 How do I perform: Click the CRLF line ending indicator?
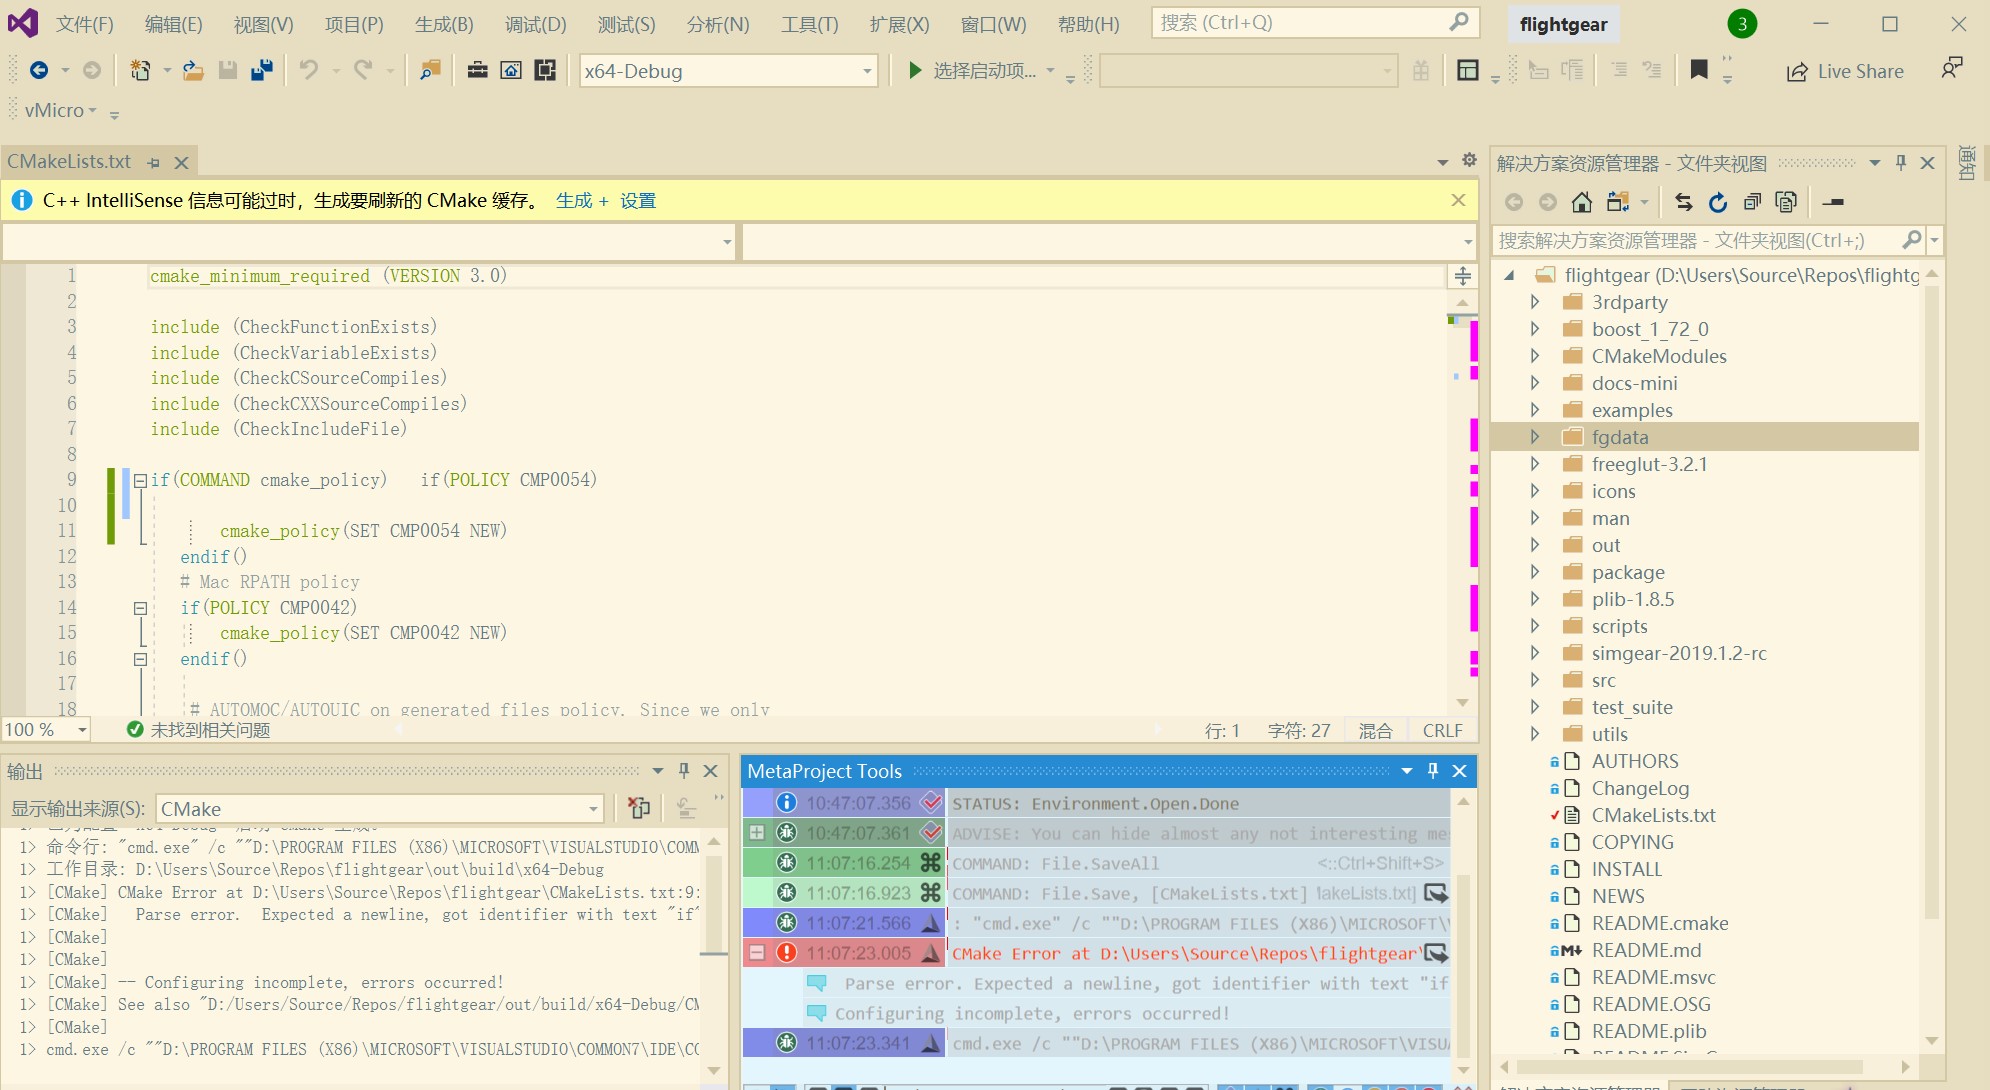(1442, 731)
